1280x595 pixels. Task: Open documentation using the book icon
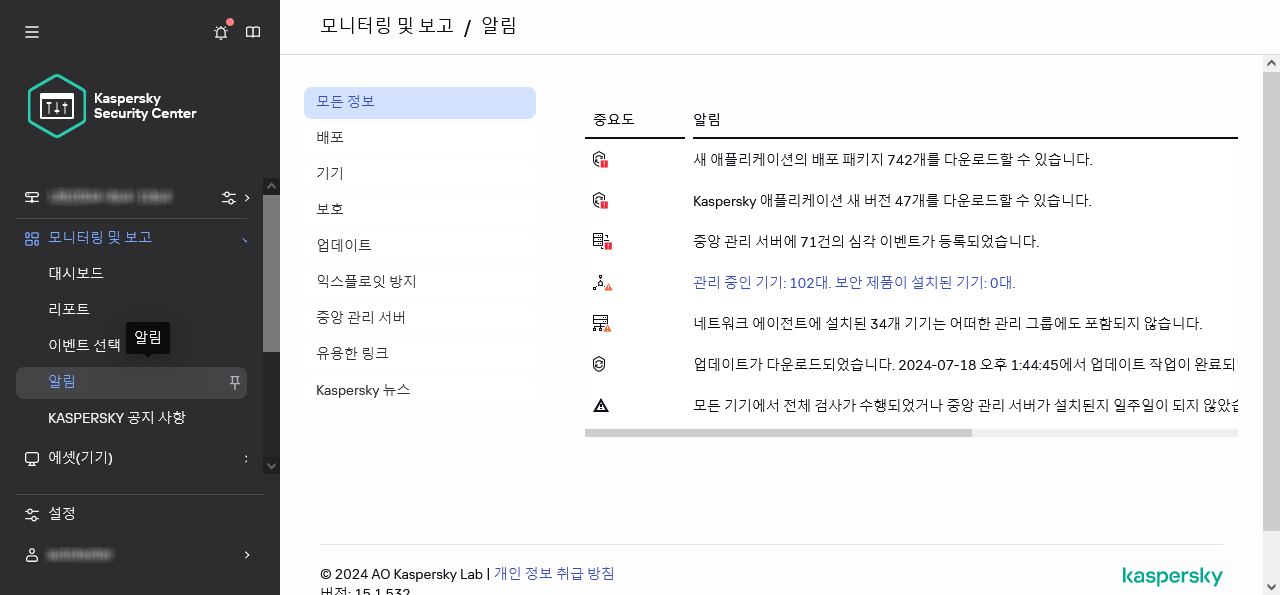[x=253, y=31]
